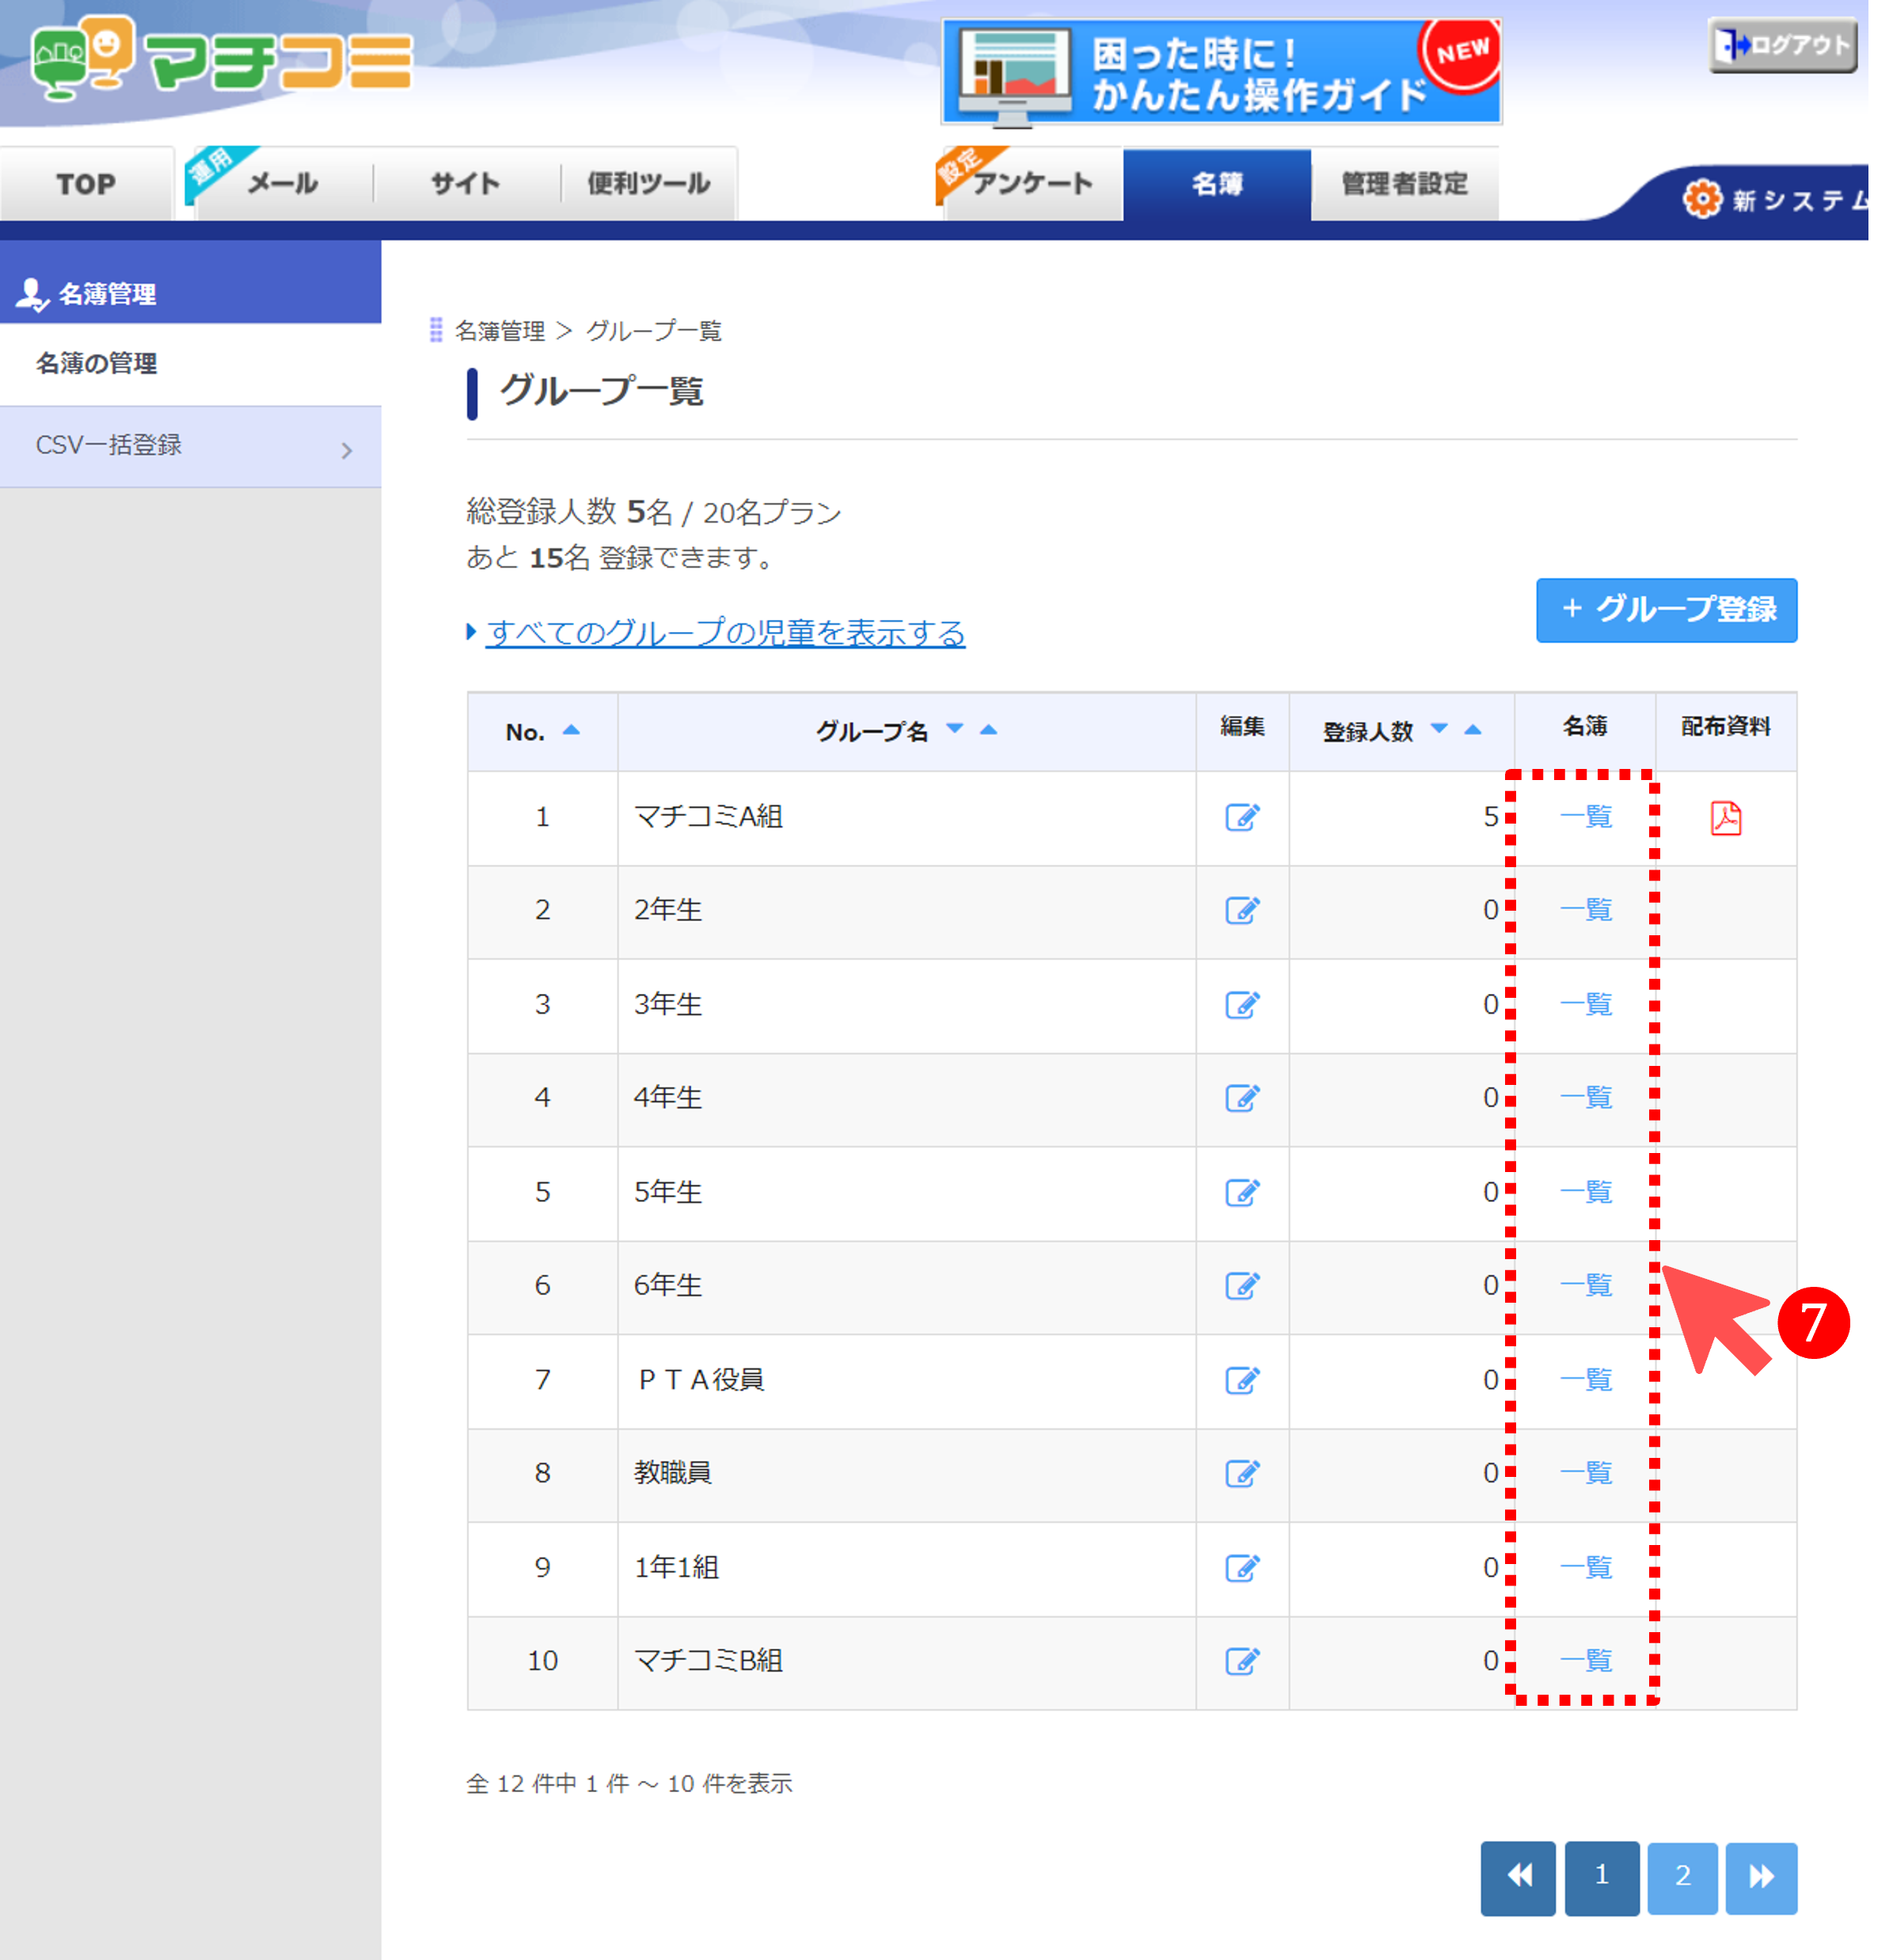Click the マチコミA組 group name cell

(x=906, y=818)
